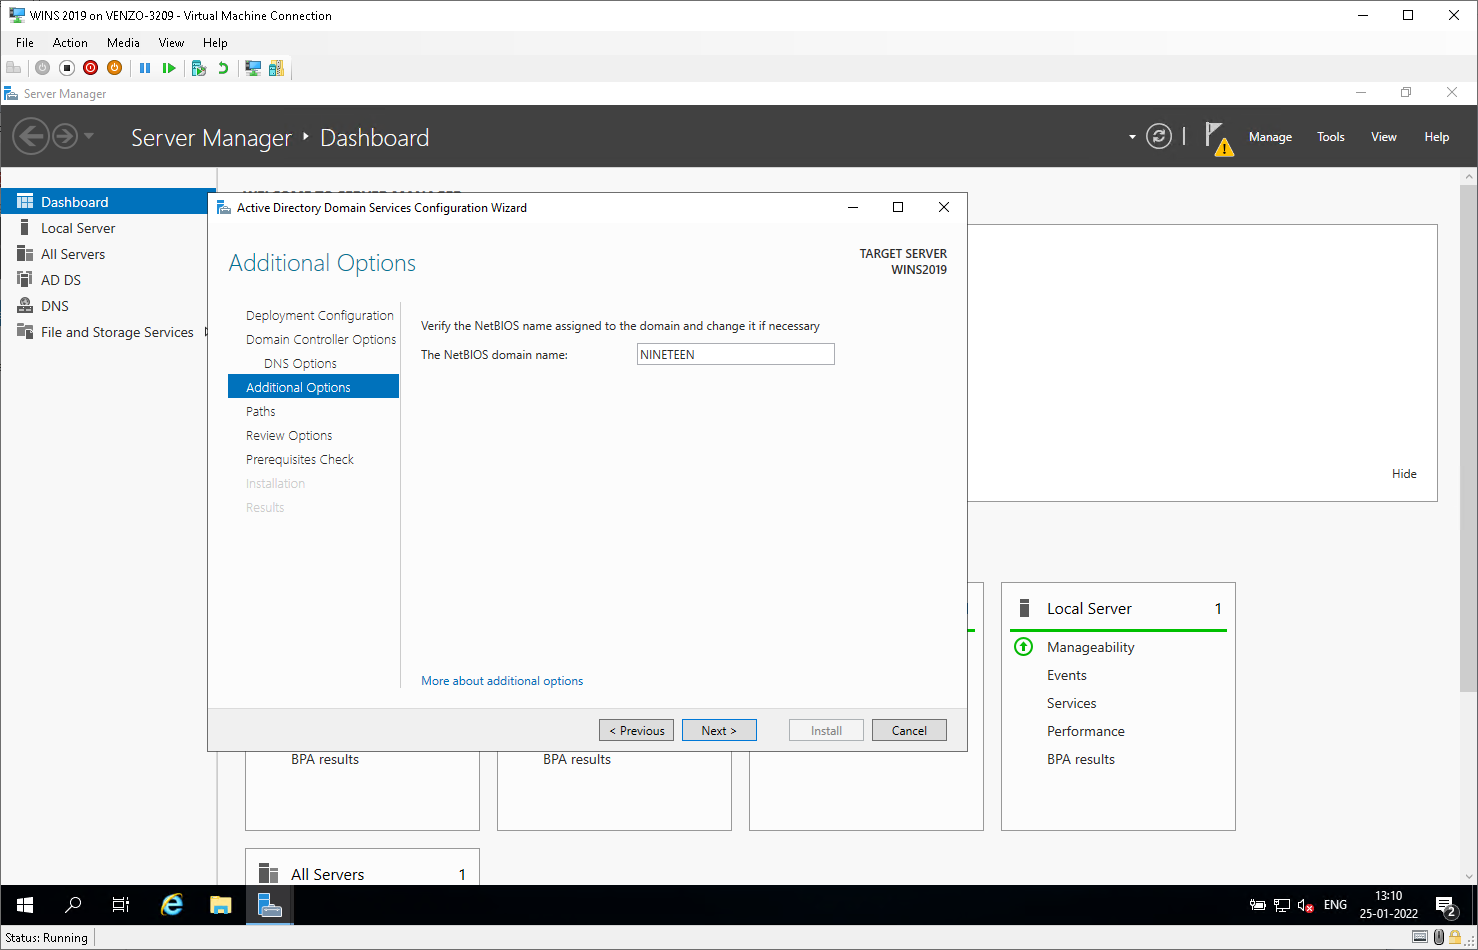Open the Notifications flag with warning
Image resolution: width=1478 pixels, height=950 pixels.
[1218, 138]
